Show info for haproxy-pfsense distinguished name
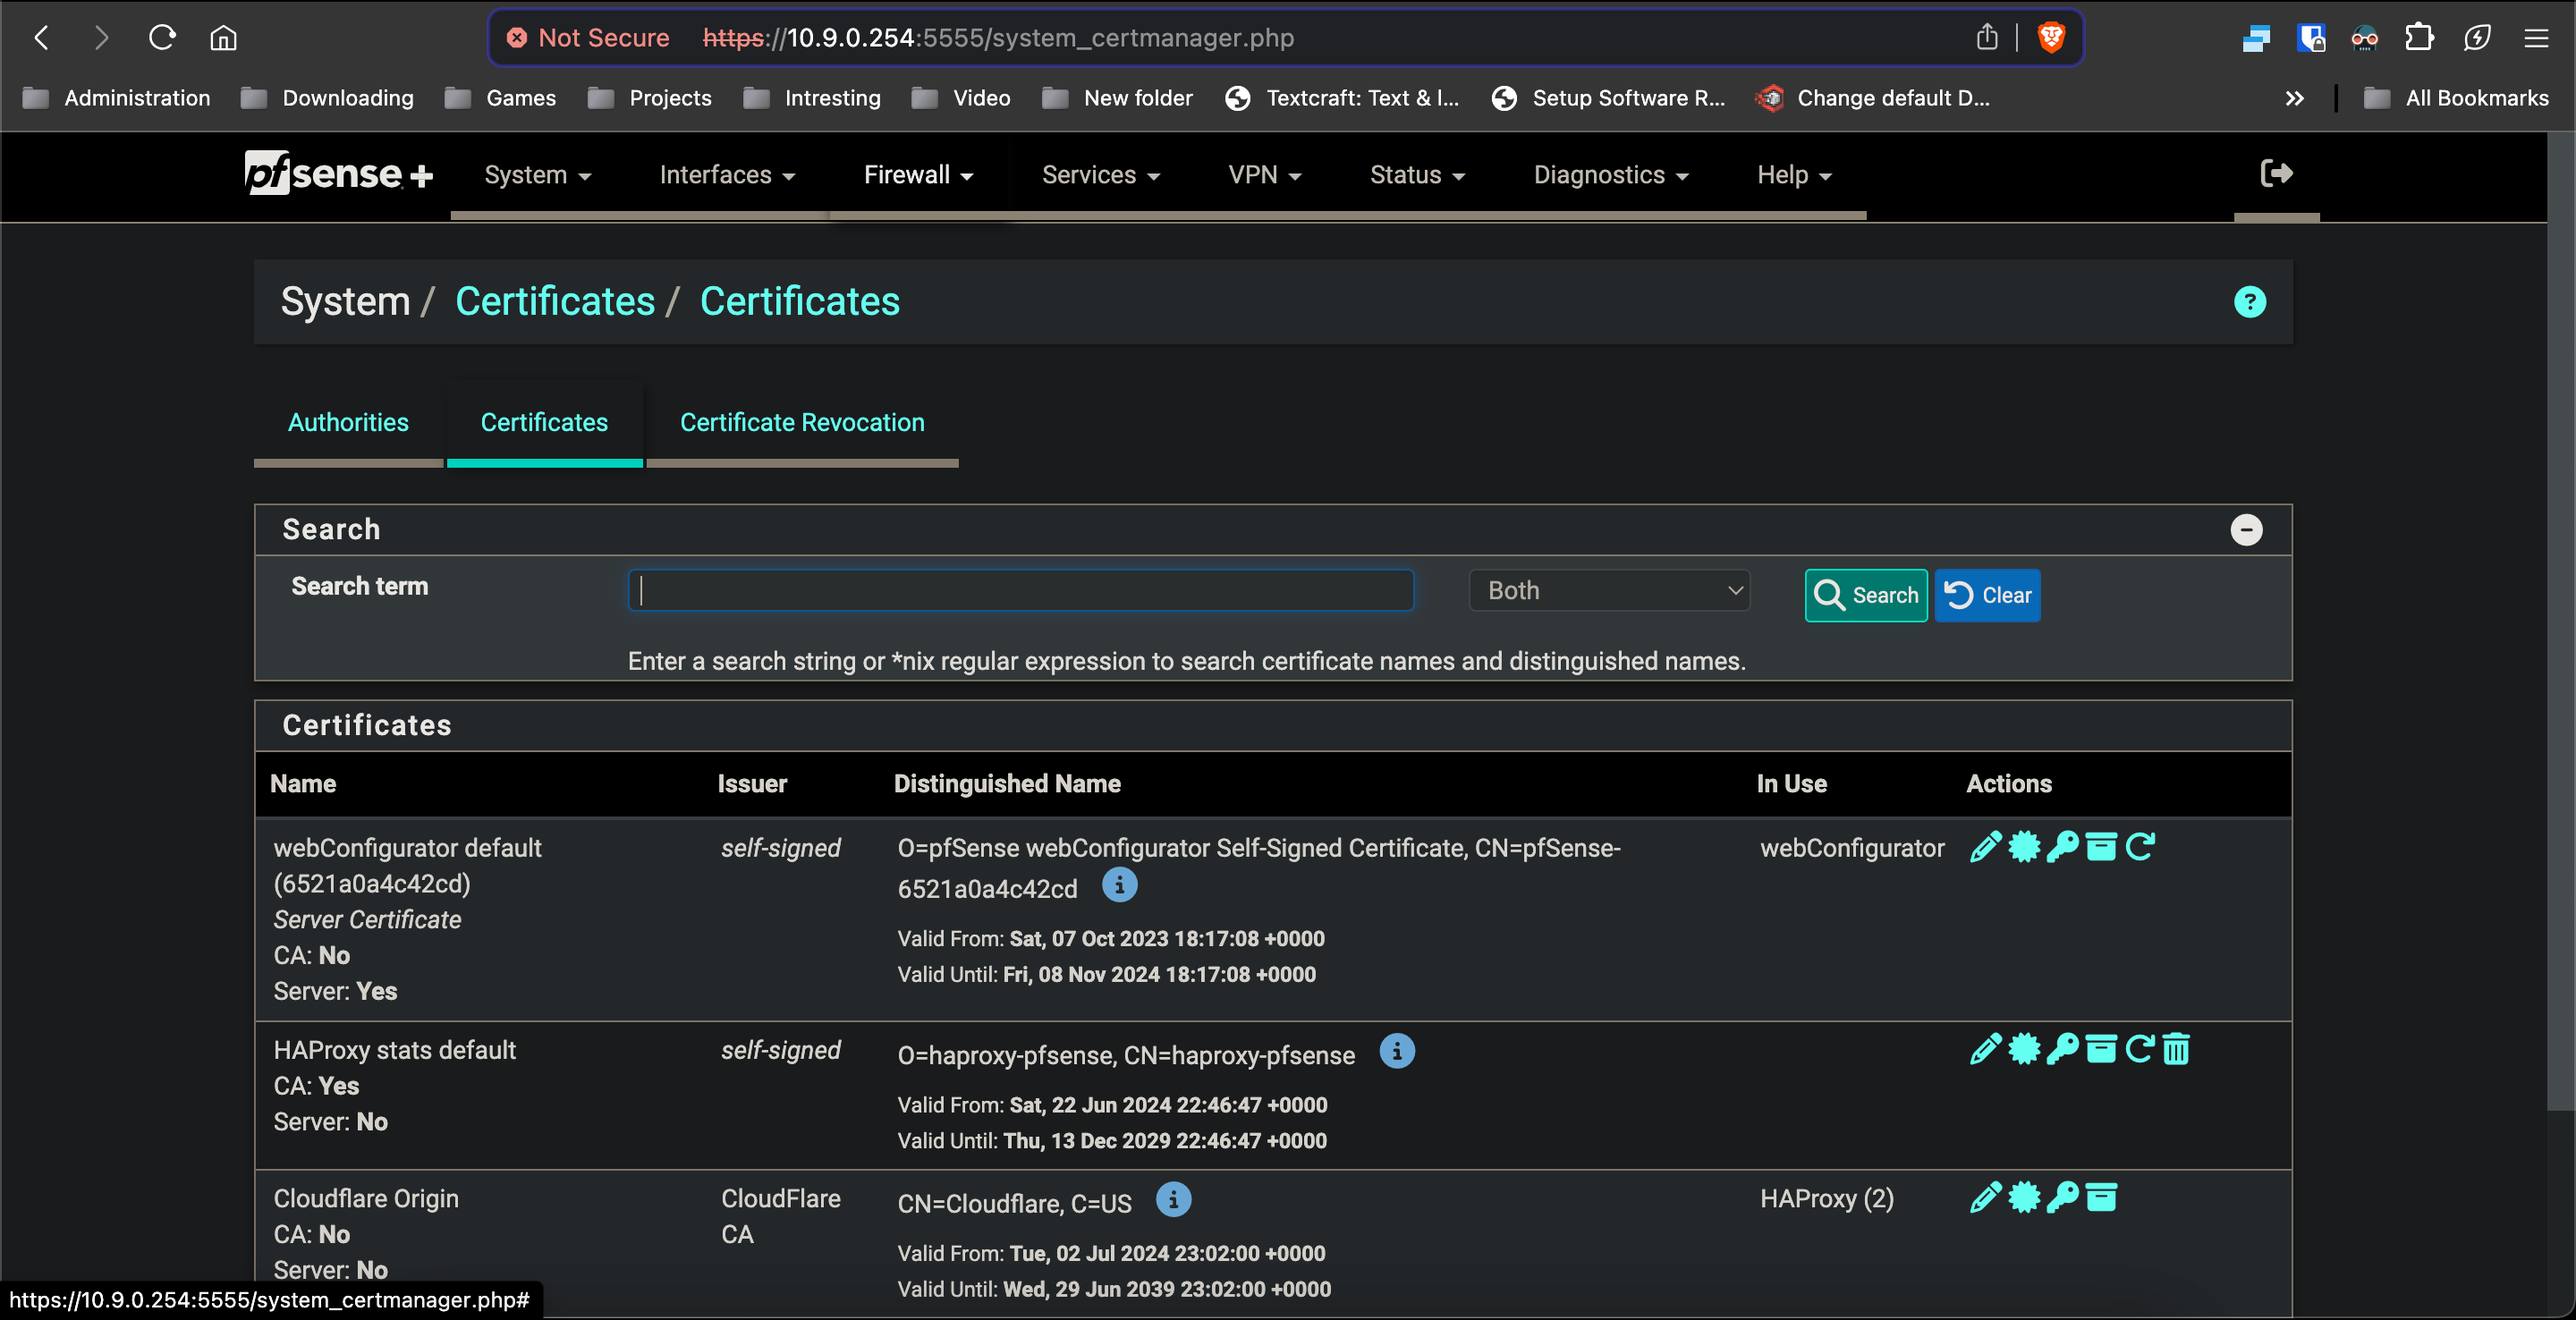This screenshot has height=1320, width=2576. point(1397,1051)
